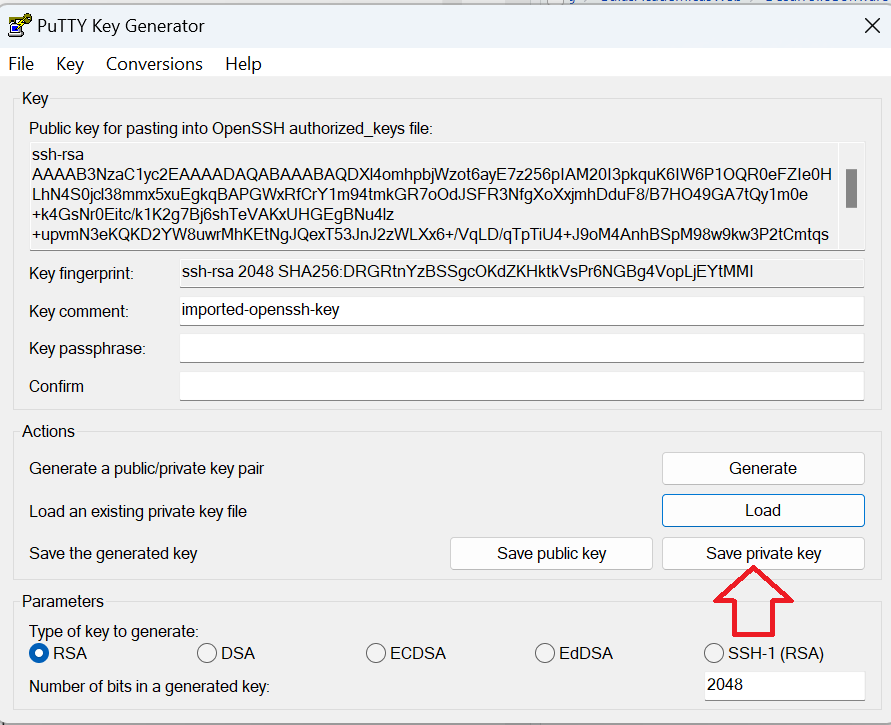Open the Key menu
The width and height of the screenshot is (891, 725).
coord(70,64)
